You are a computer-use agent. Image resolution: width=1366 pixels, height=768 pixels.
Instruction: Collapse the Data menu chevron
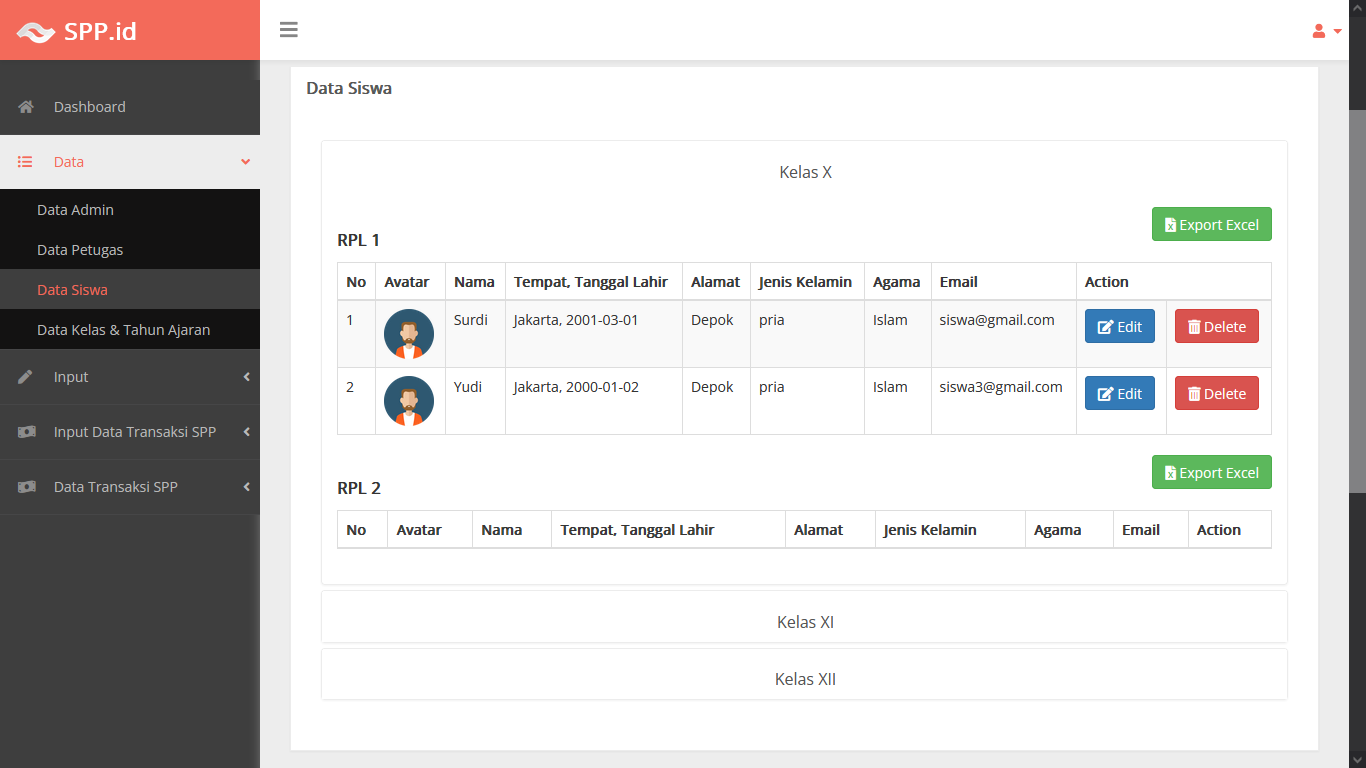245,162
